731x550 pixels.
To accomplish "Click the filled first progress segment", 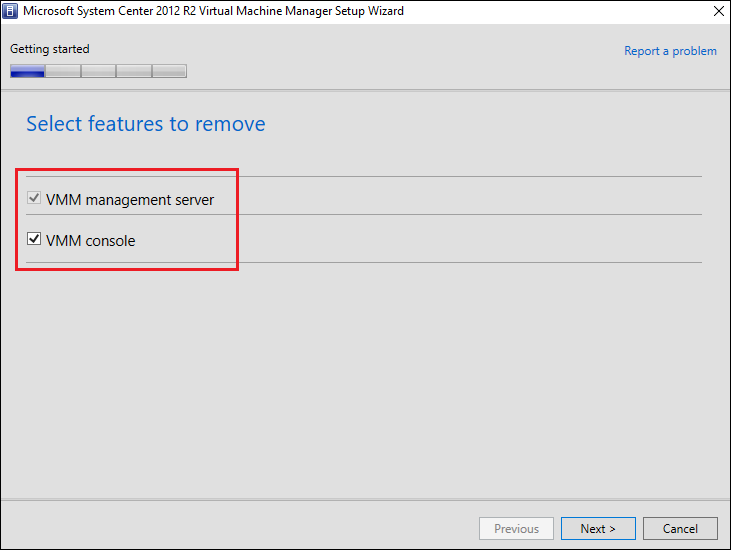I will pyautogui.click(x=28, y=71).
